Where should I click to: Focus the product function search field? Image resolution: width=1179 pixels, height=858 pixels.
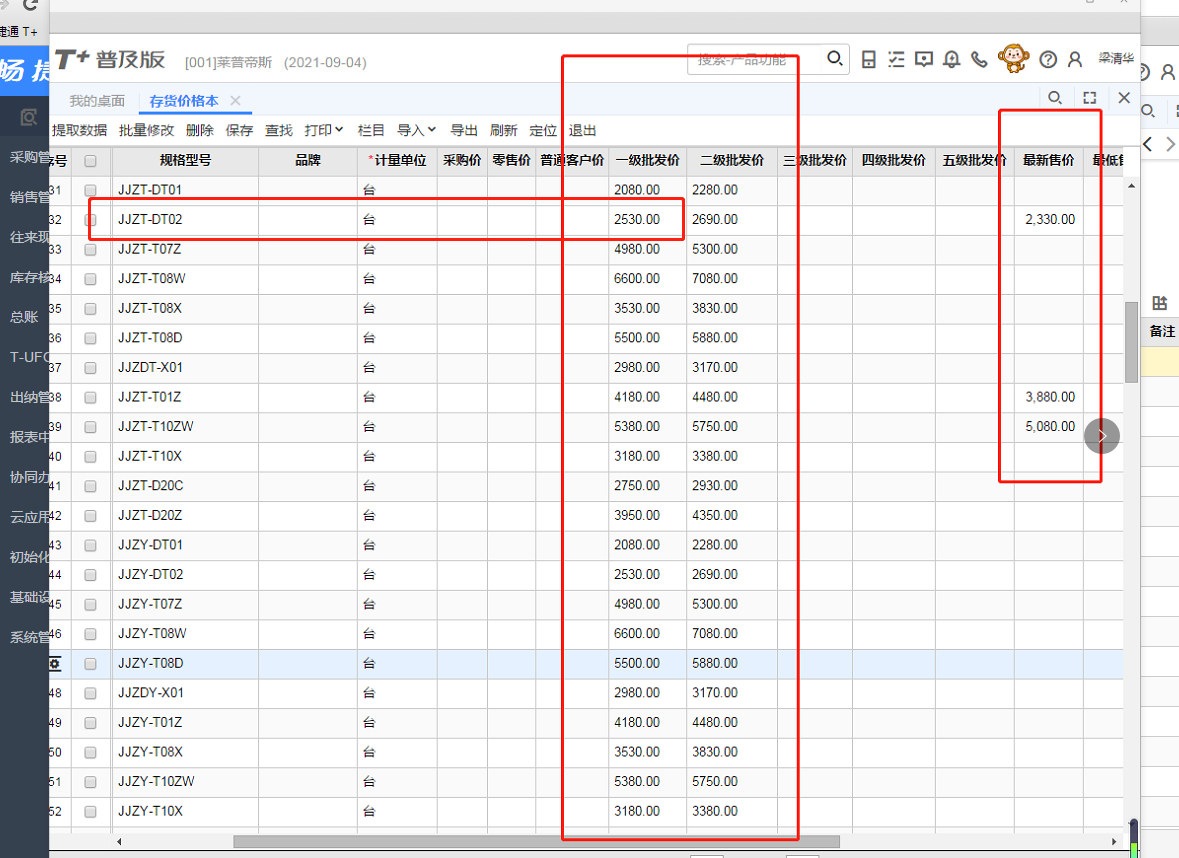(756, 59)
